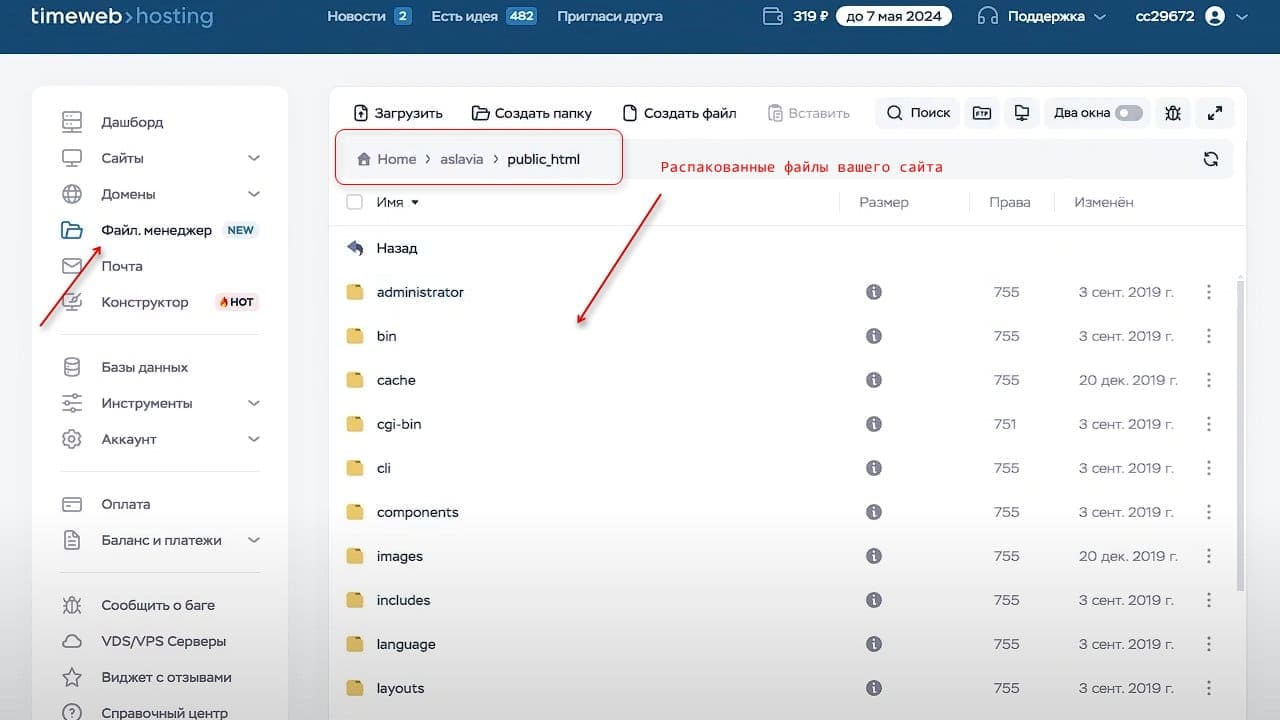Click the file list vertical scrollbar
The width and height of the screenshot is (1280, 720).
pyautogui.click(x=1241, y=435)
